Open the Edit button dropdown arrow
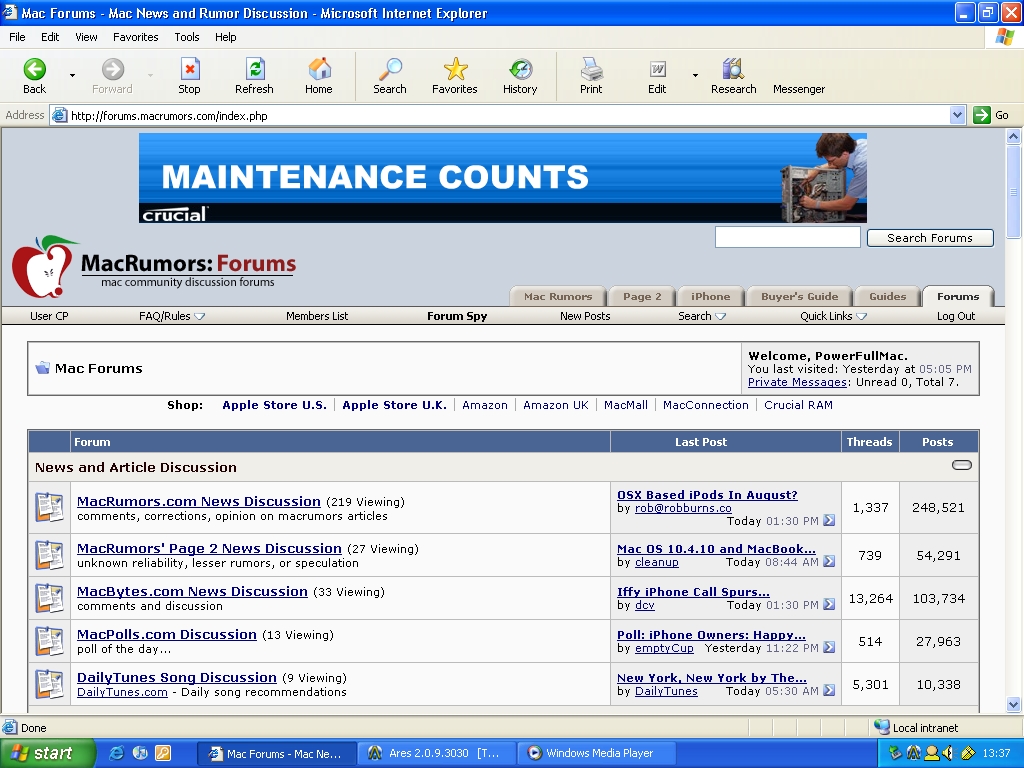Image resolution: width=1024 pixels, height=768 pixels. [695, 76]
